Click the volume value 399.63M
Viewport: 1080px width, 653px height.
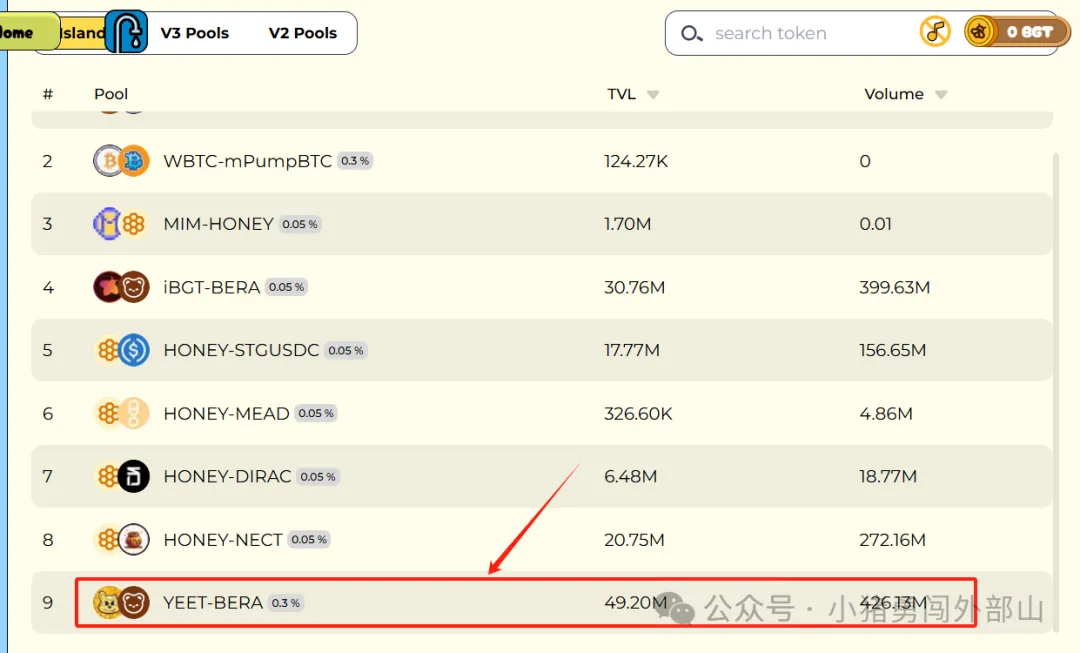pyautogui.click(x=895, y=287)
